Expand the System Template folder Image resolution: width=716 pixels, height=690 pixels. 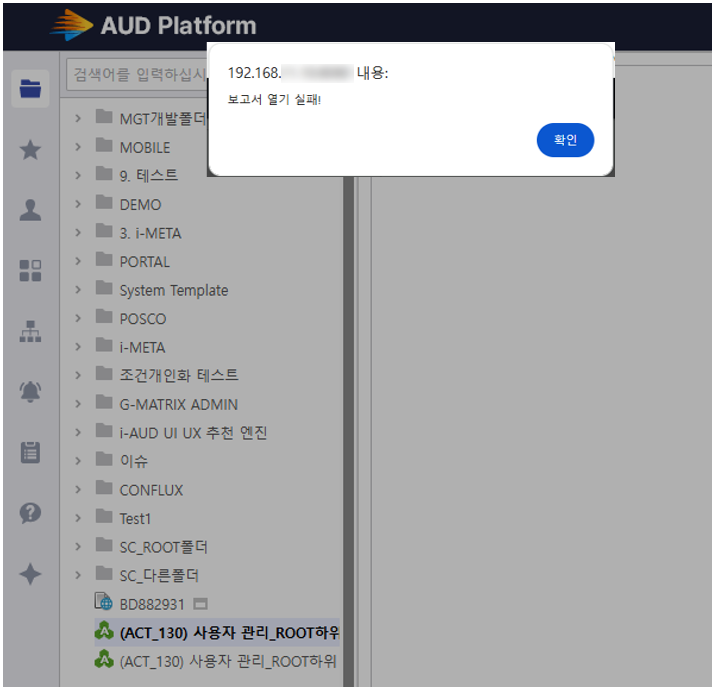coord(78,290)
